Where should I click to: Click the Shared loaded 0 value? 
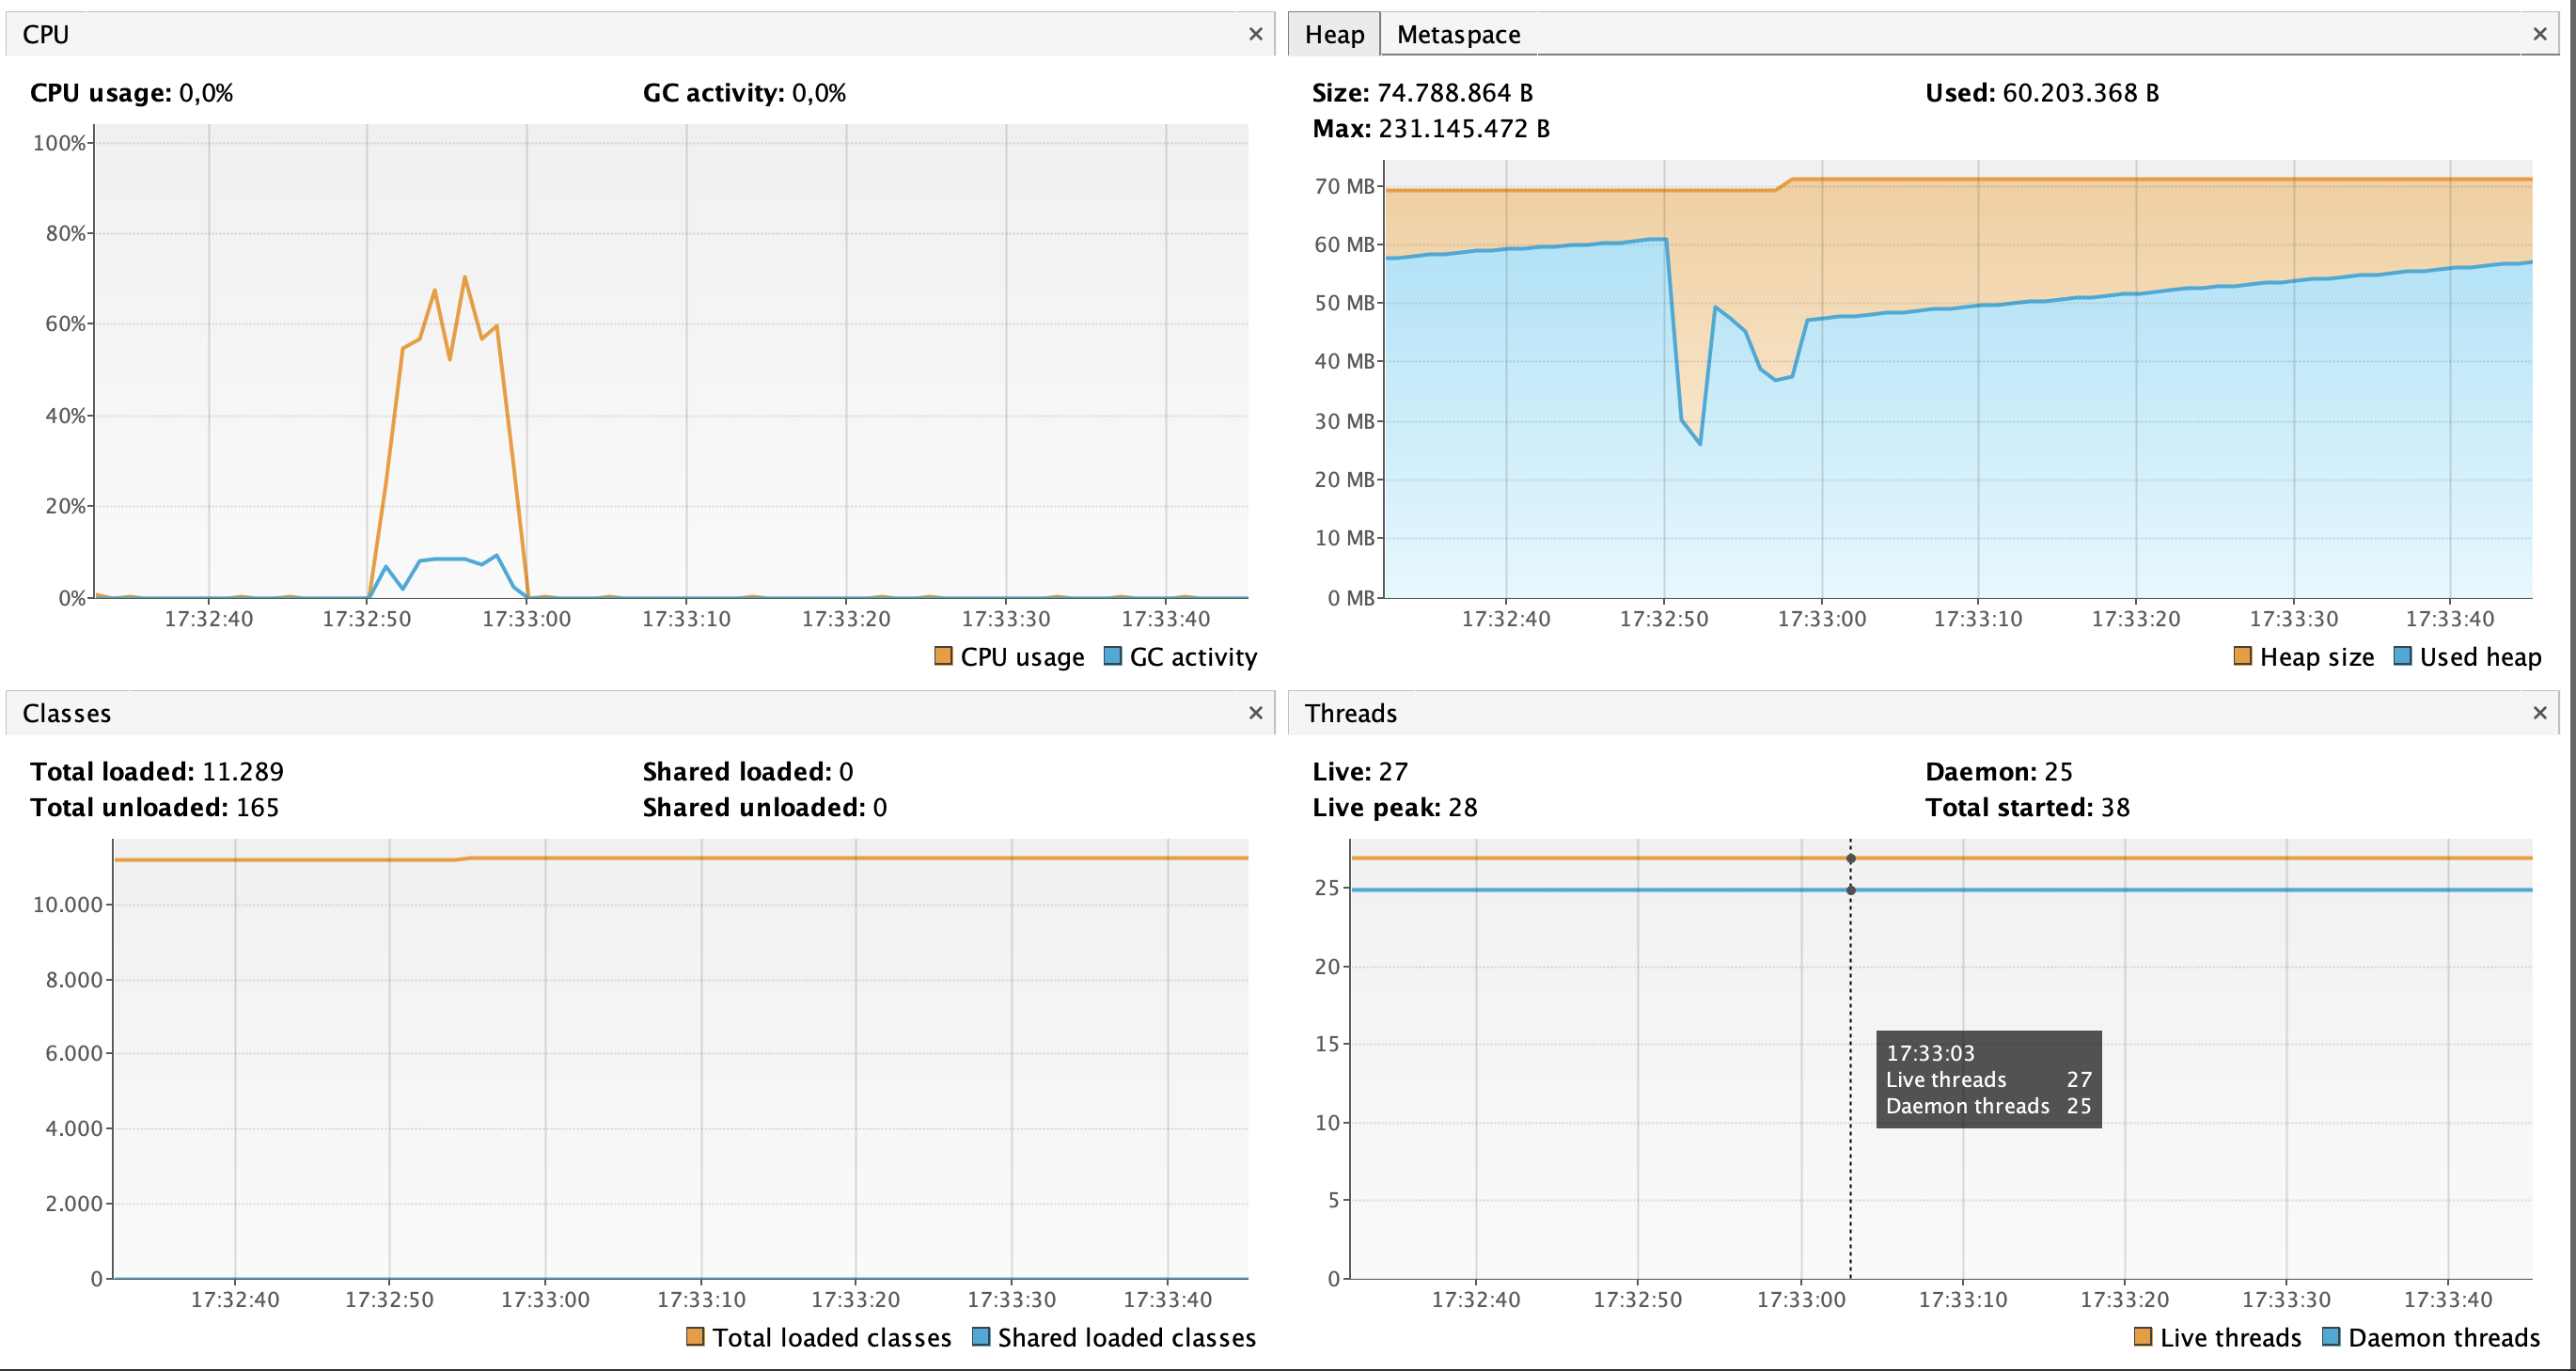pyautogui.click(x=846, y=772)
